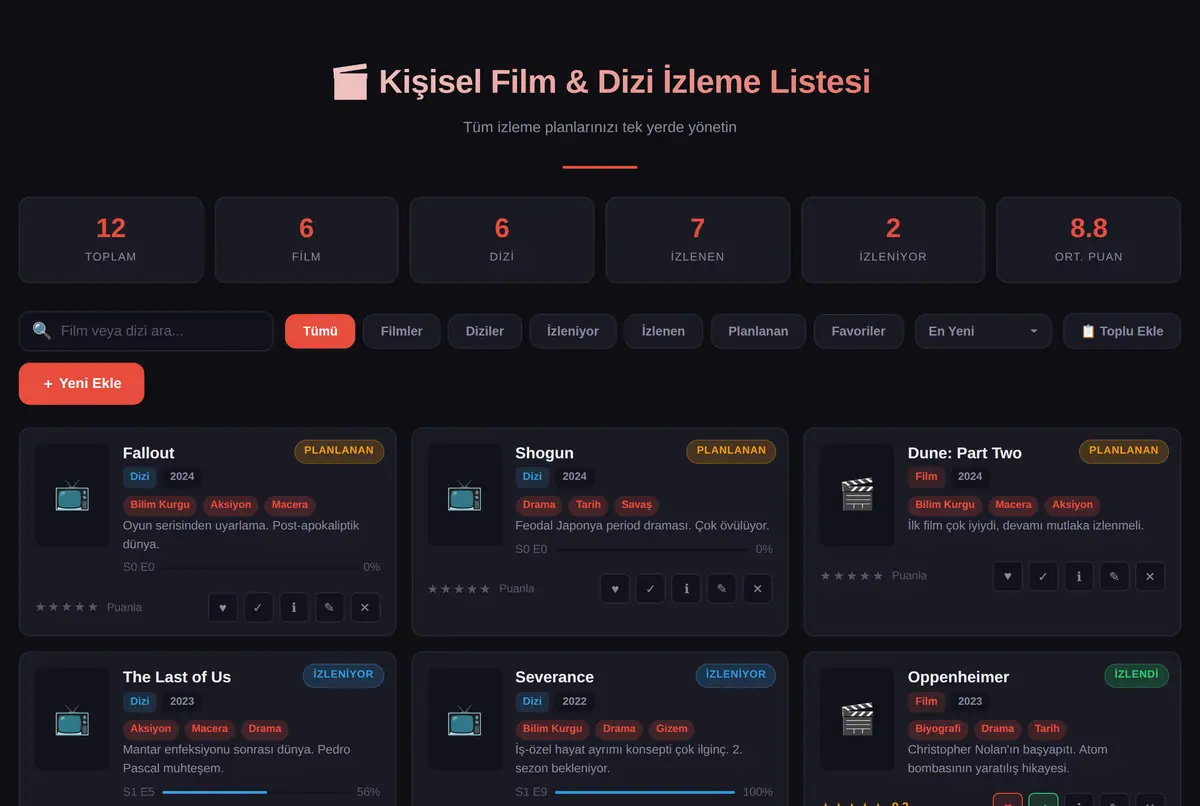Show only Favoriler

pyautogui.click(x=858, y=331)
